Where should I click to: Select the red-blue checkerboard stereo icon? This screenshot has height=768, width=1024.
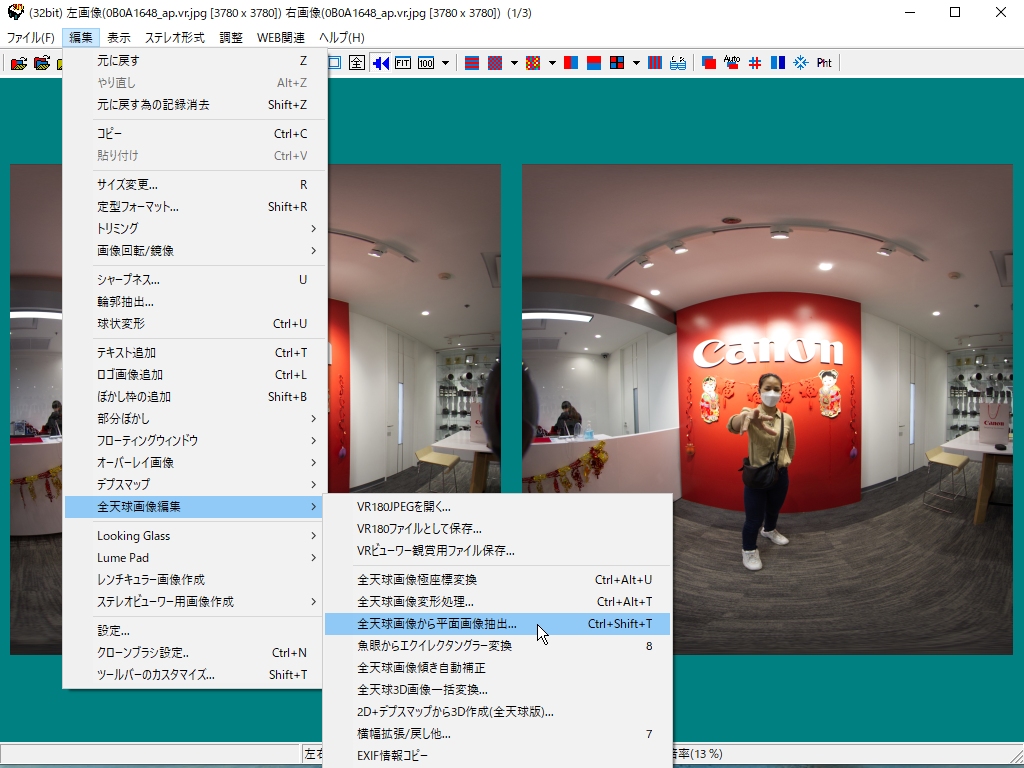tap(495, 63)
